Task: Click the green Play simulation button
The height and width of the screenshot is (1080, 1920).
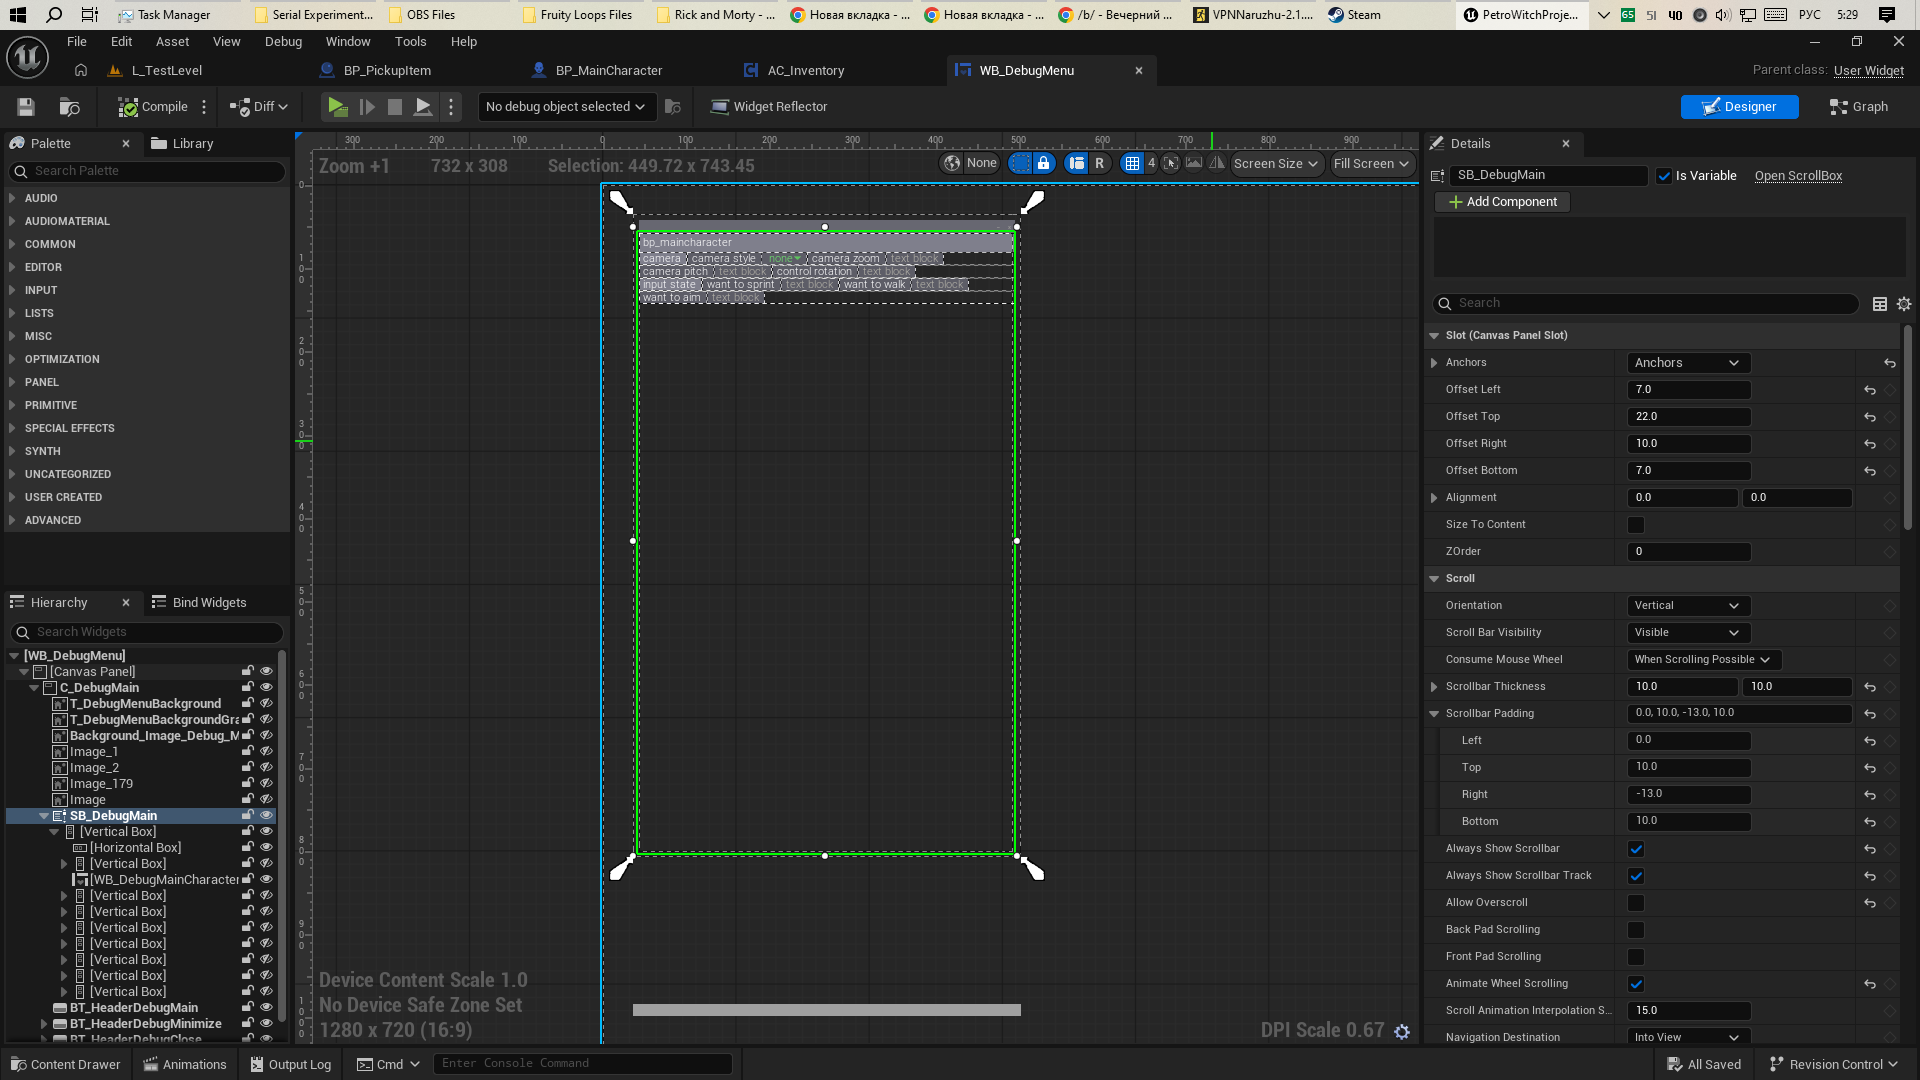Action: 338,107
